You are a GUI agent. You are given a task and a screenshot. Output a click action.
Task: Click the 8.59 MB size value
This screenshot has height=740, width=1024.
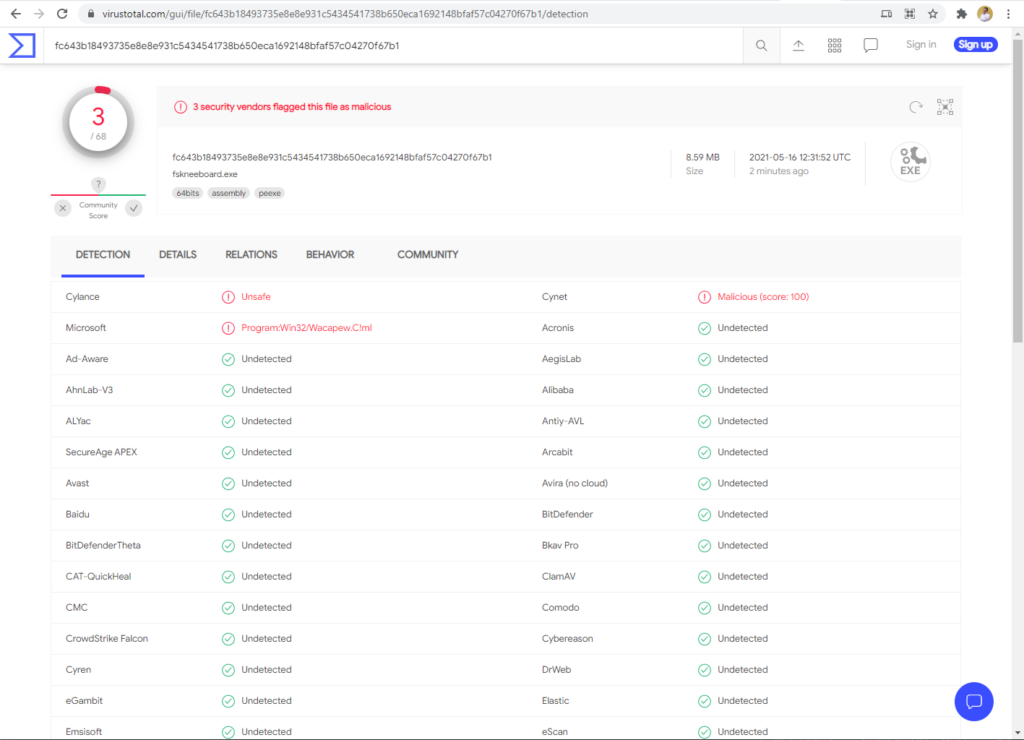703,157
